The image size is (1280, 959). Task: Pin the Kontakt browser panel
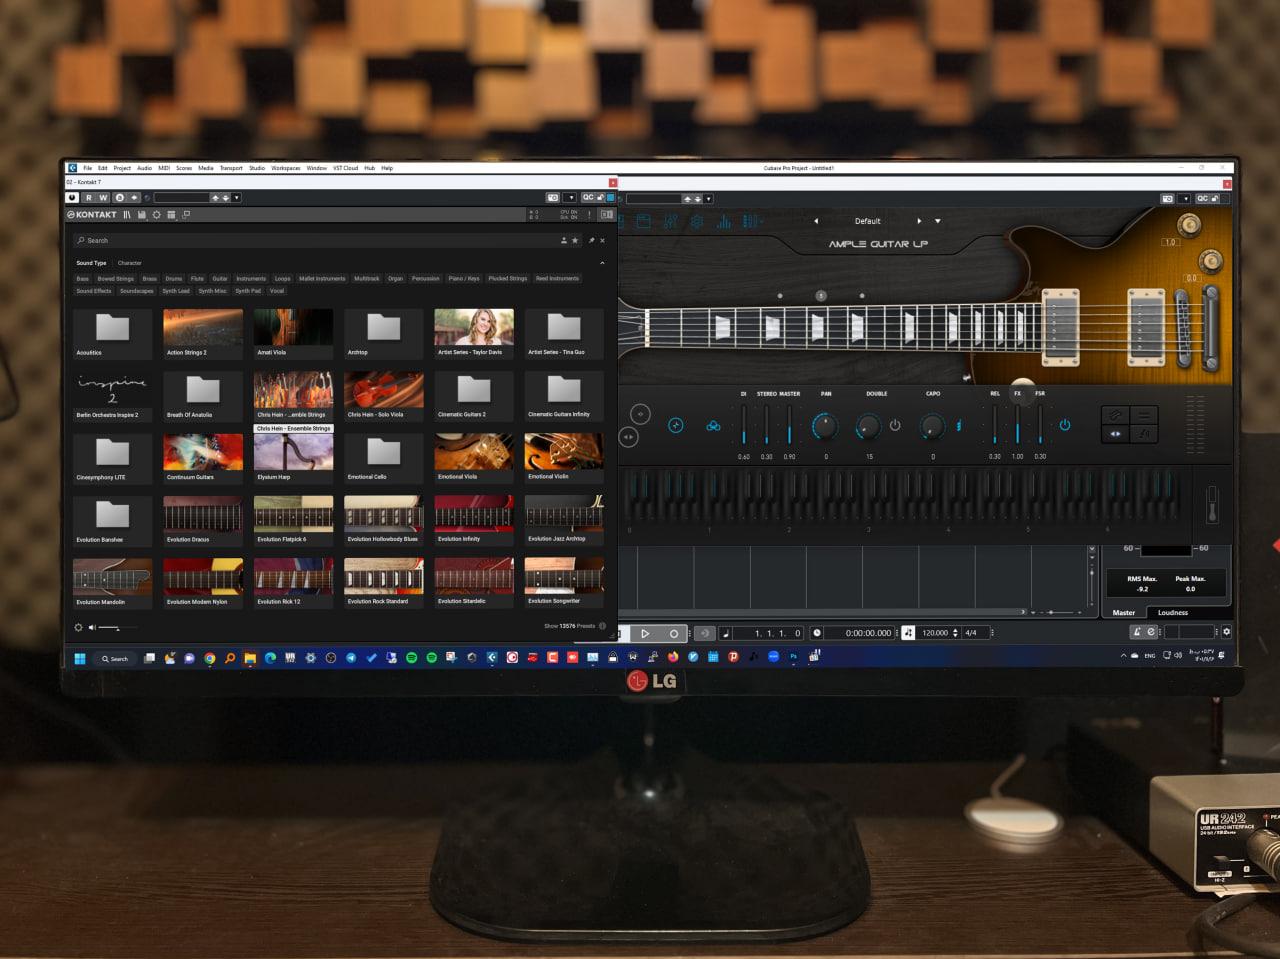click(x=591, y=240)
